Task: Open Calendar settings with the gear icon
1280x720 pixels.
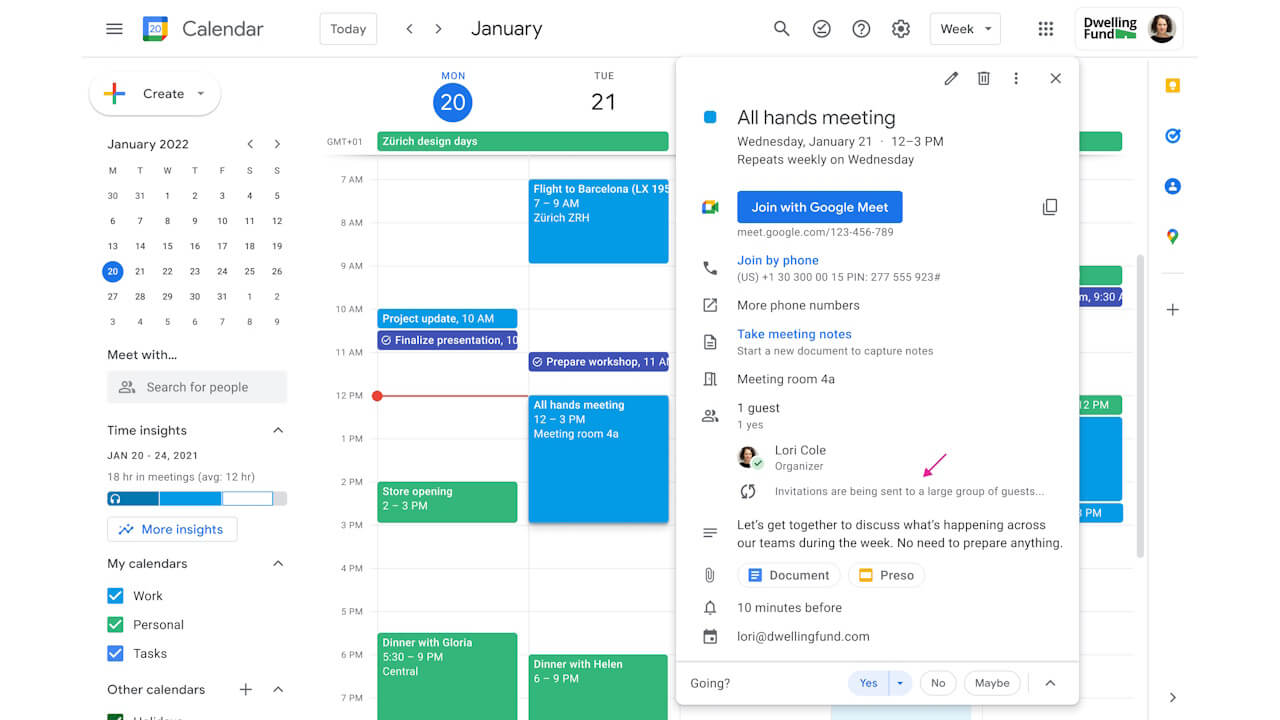Action: (x=900, y=28)
